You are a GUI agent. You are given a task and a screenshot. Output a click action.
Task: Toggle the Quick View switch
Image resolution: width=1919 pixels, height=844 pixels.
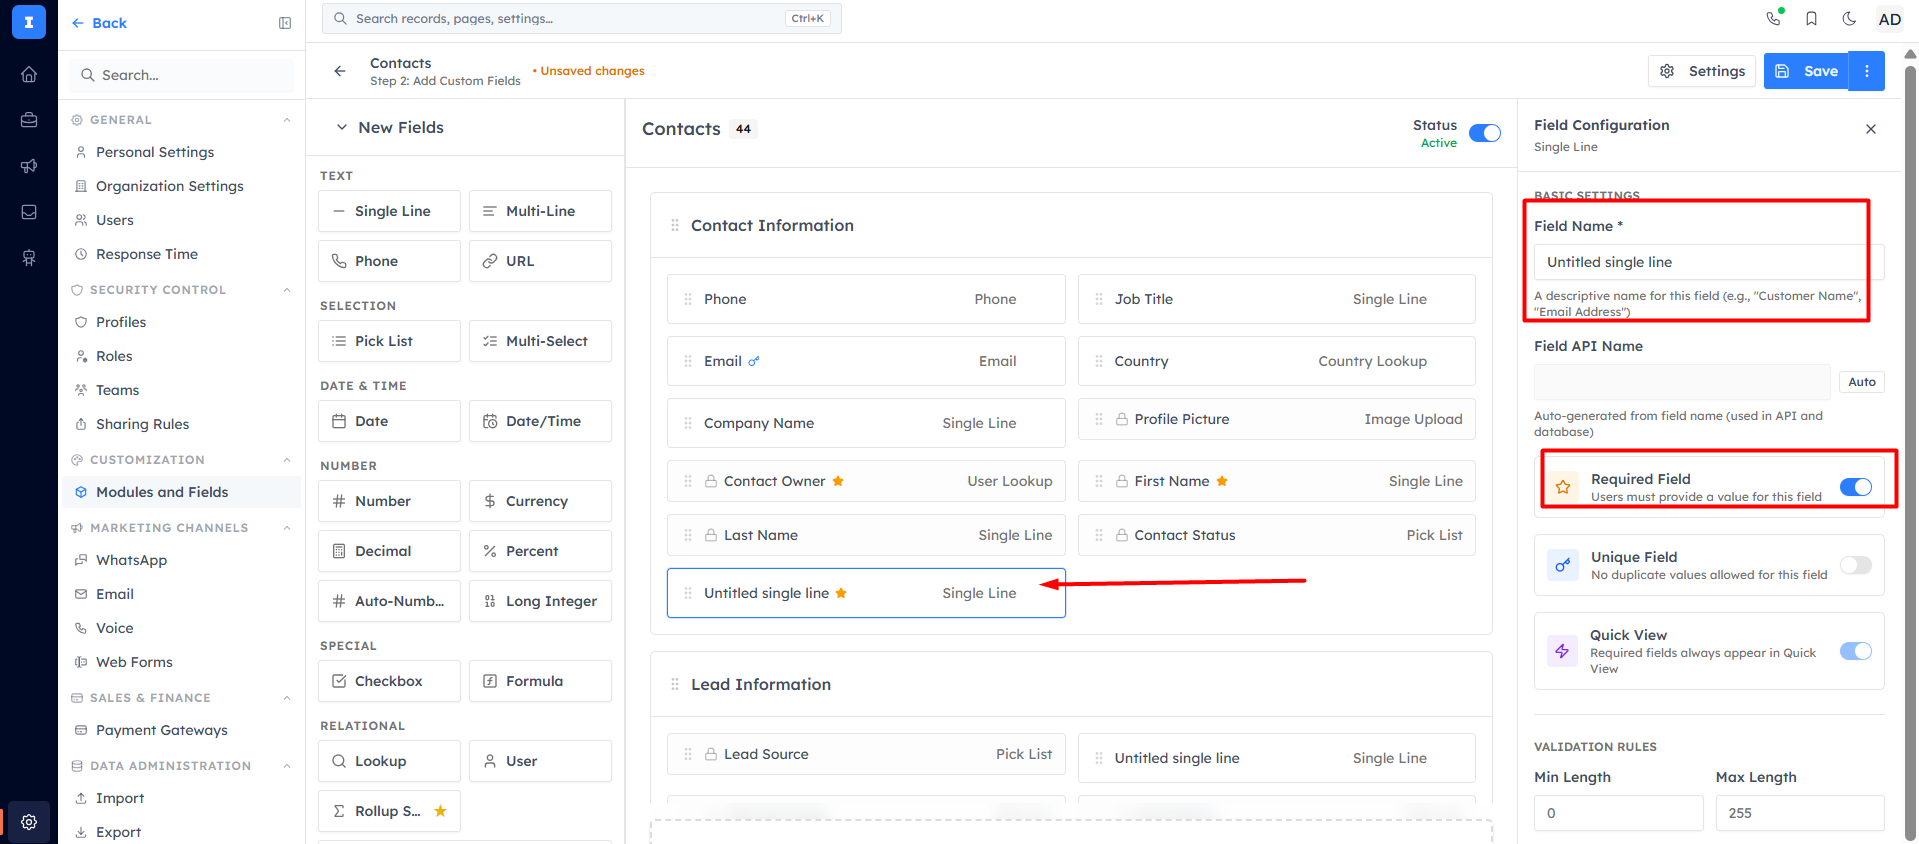[1856, 651]
